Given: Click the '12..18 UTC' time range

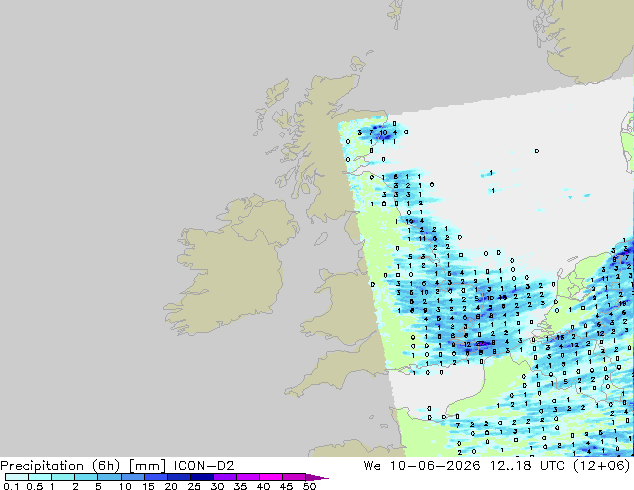Looking at the screenshot, I should pos(530,466).
